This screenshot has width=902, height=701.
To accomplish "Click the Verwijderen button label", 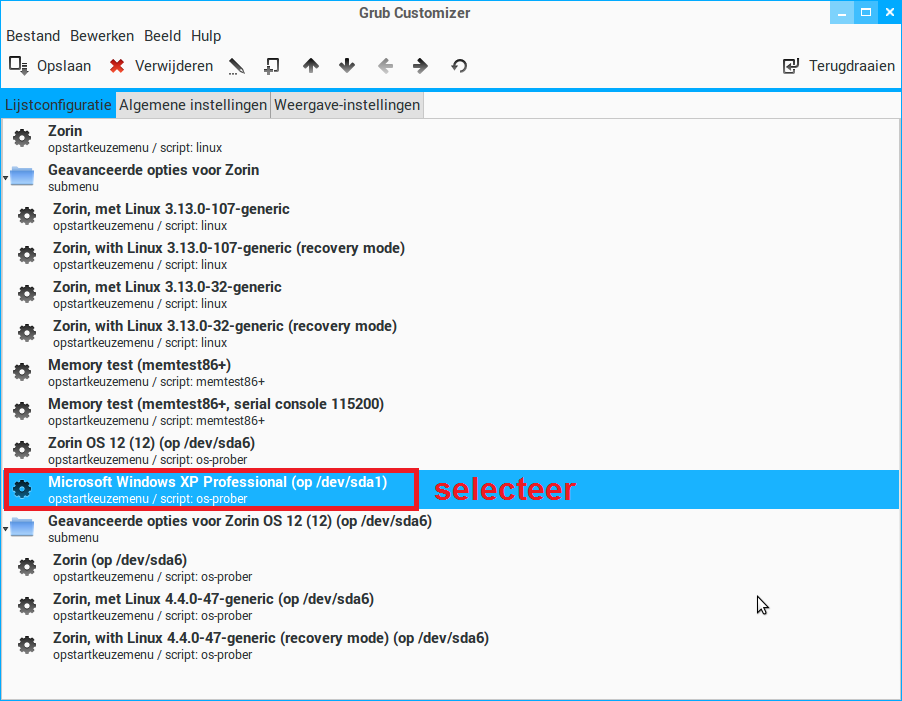I will [174, 66].
